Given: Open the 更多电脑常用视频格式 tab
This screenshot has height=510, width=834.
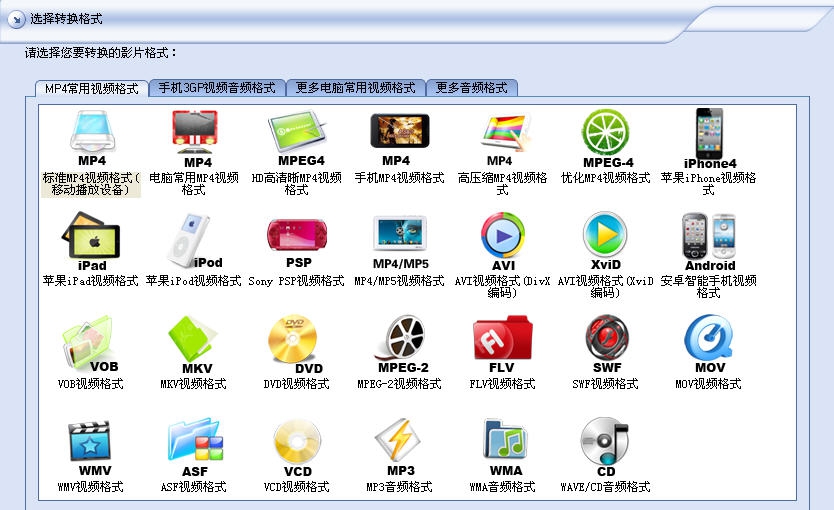Looking at the screenshot, I should (x=355, y=88).
